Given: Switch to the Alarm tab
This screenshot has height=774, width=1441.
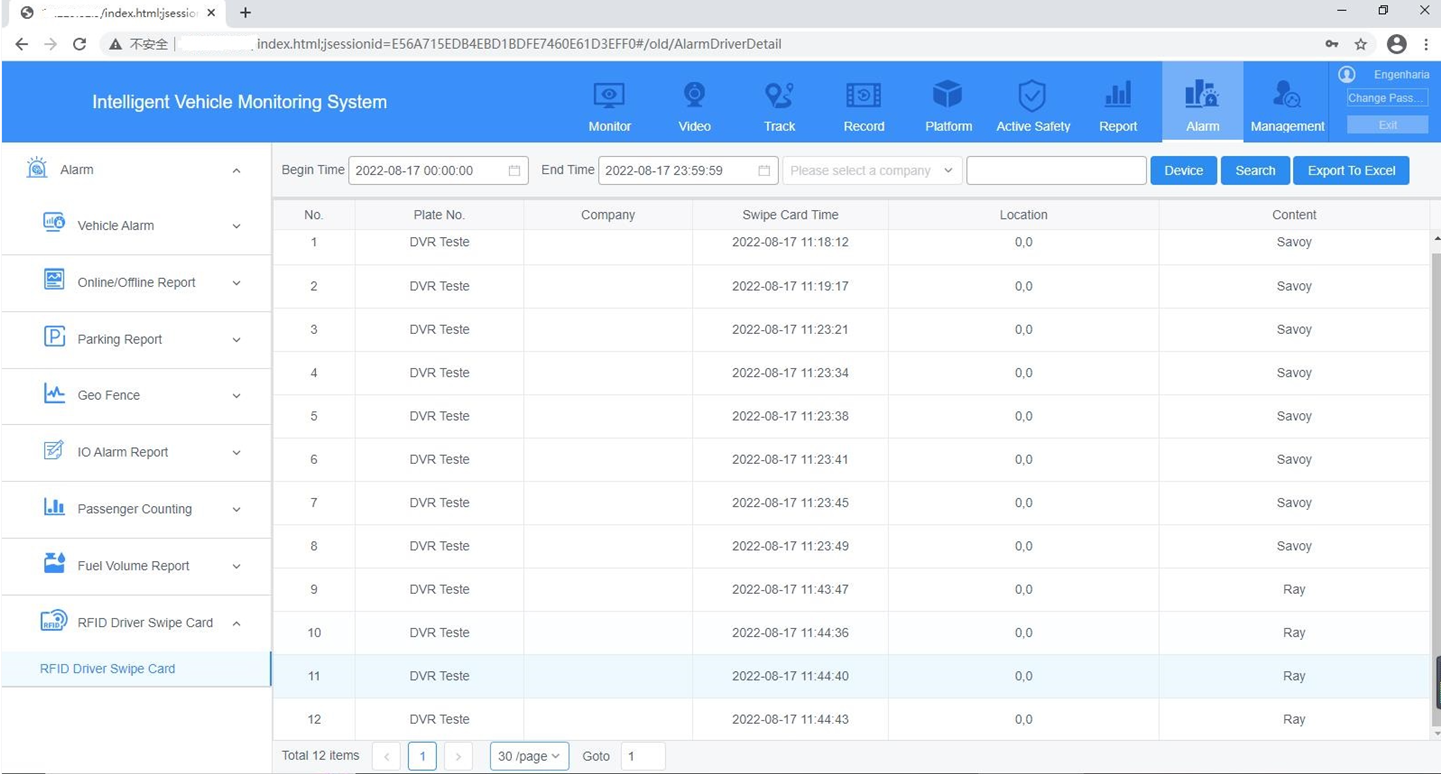Looking at the screenshot, I should tap(1202, 102).
